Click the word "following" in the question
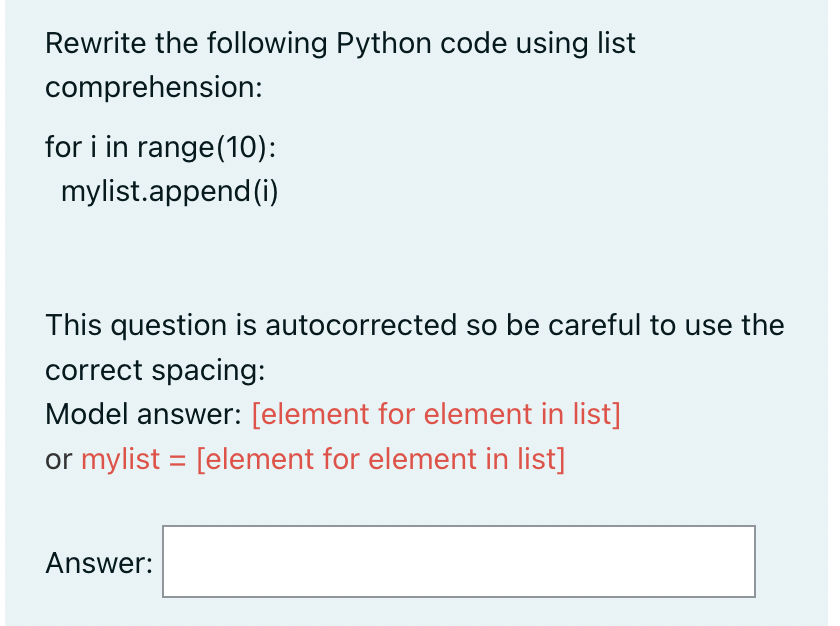Image resolution: width=840 pixels, height=626 pixels. pos(266,44)
